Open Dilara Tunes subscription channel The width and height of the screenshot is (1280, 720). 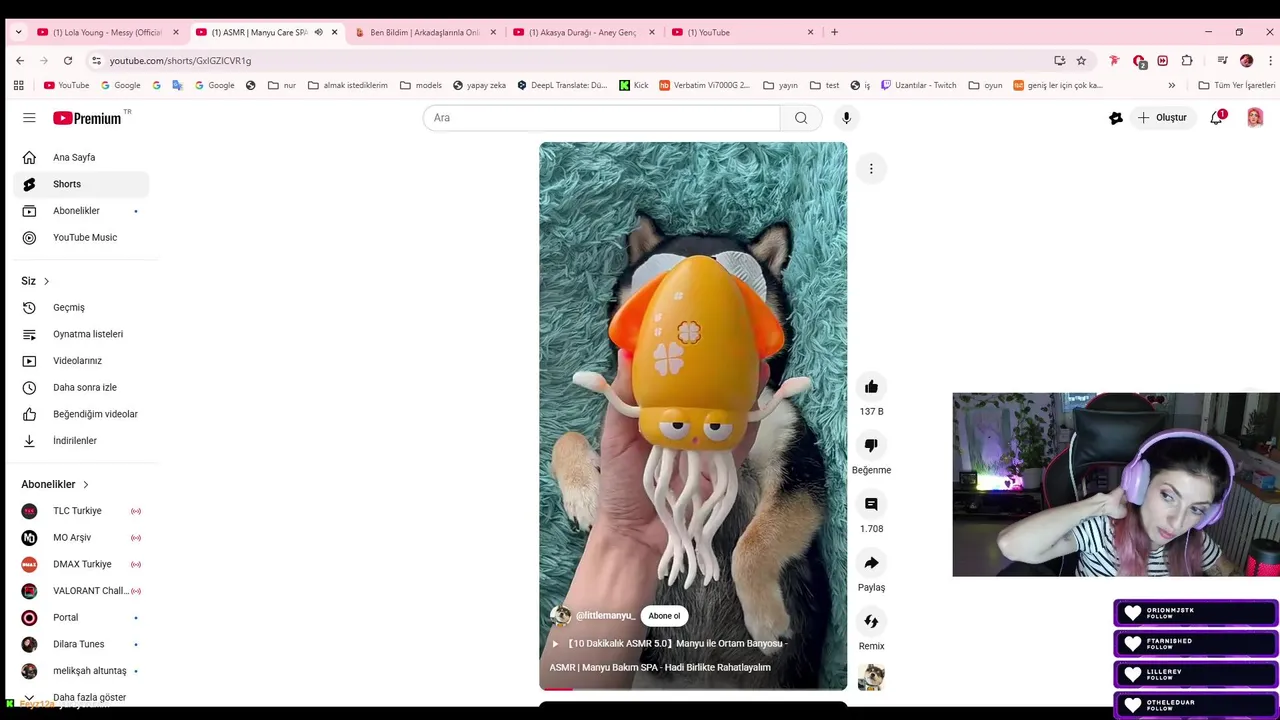(81, 644)
